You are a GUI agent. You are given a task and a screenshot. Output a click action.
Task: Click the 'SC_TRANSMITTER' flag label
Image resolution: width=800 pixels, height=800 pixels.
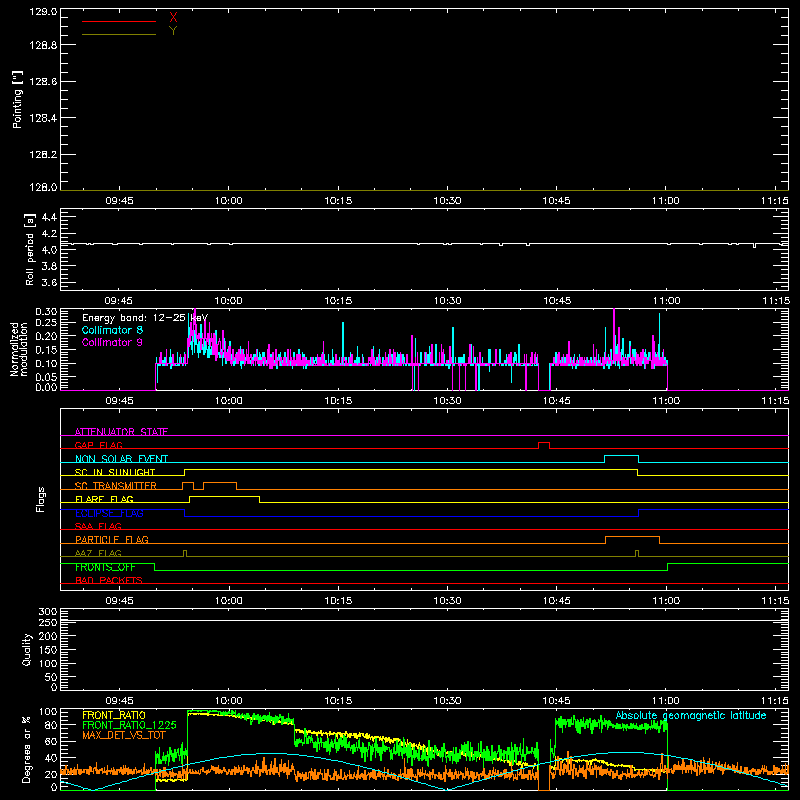pos(115,485)
